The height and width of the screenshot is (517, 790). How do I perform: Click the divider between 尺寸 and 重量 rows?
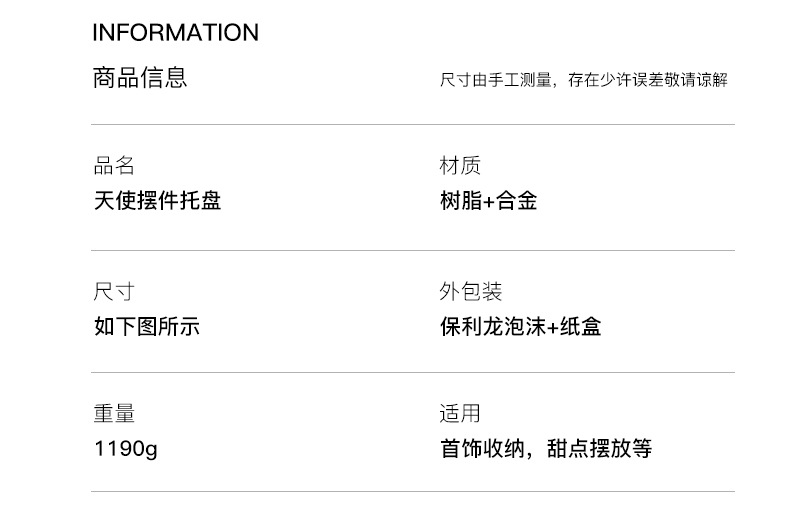tap(413, 373)
